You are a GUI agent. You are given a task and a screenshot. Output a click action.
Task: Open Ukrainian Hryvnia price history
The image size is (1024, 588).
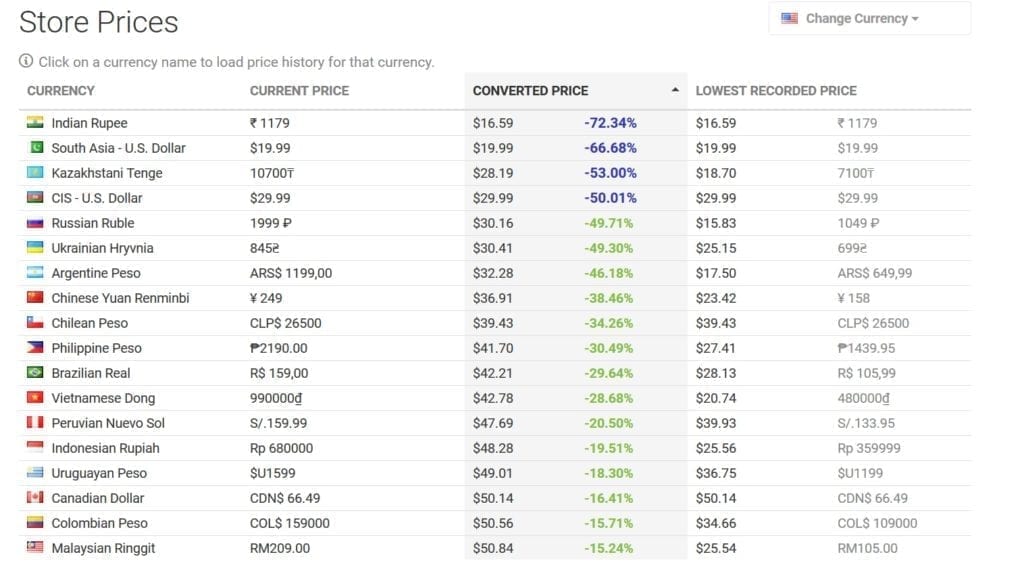[102, 248]
